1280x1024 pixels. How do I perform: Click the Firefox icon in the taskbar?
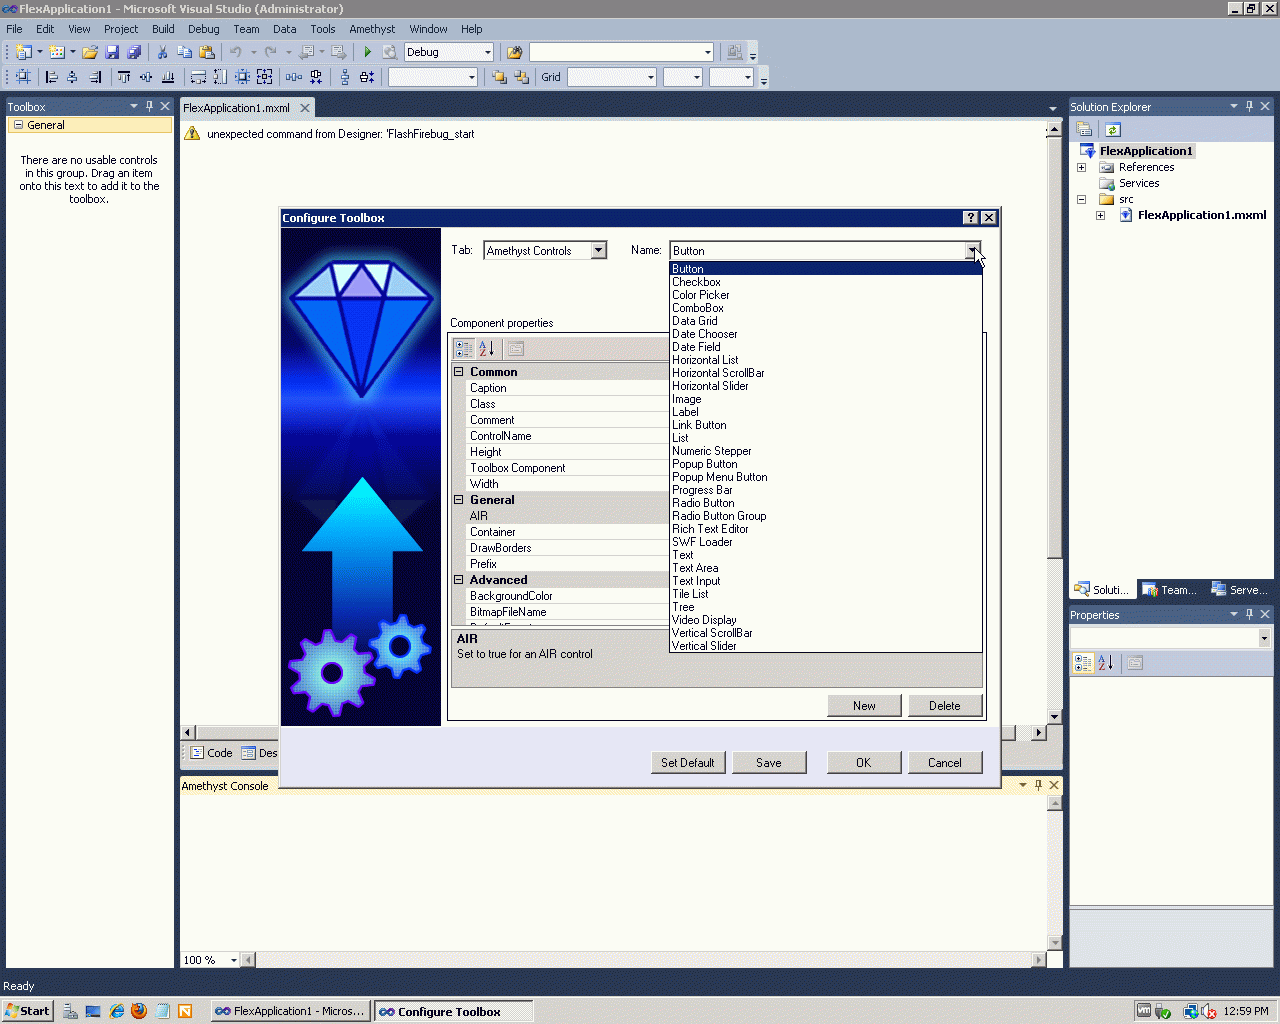pyautogui.click(x=139, y=1011)
